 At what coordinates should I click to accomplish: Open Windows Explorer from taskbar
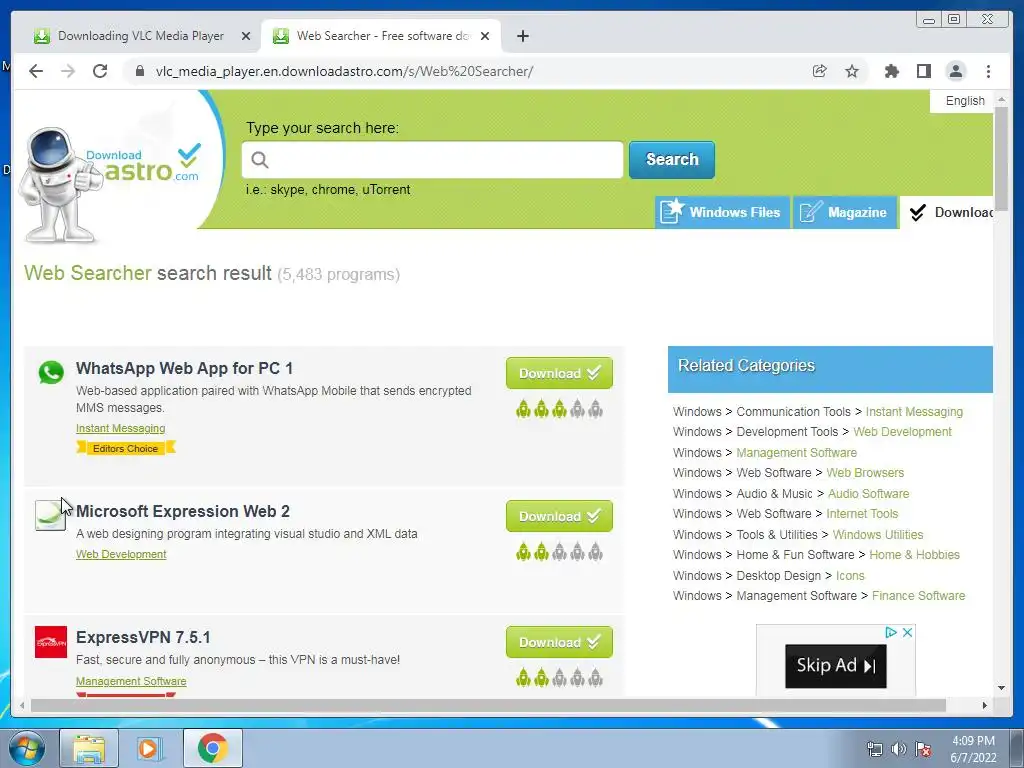pos(89,748)
